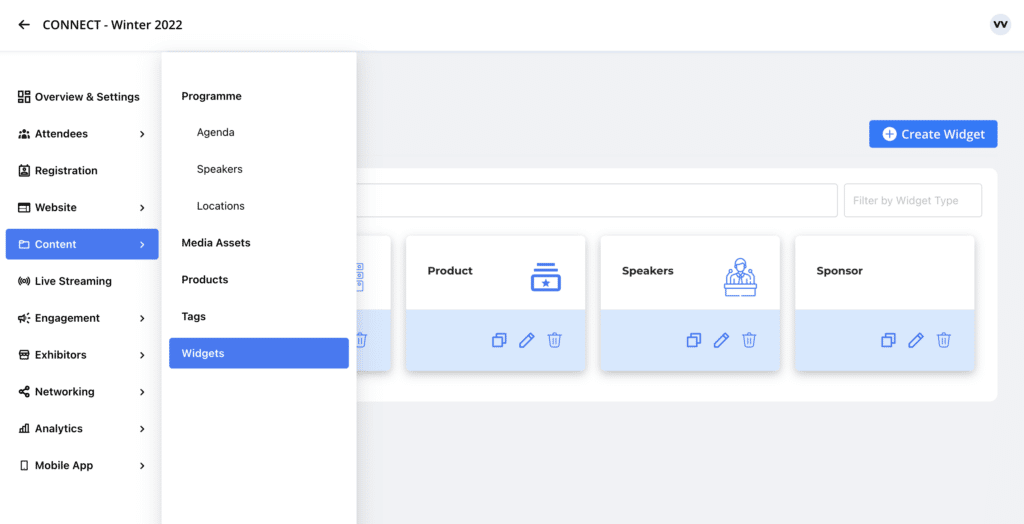
Task: Click the Product card ribbon illustration
Action: (x=546, y=277)
